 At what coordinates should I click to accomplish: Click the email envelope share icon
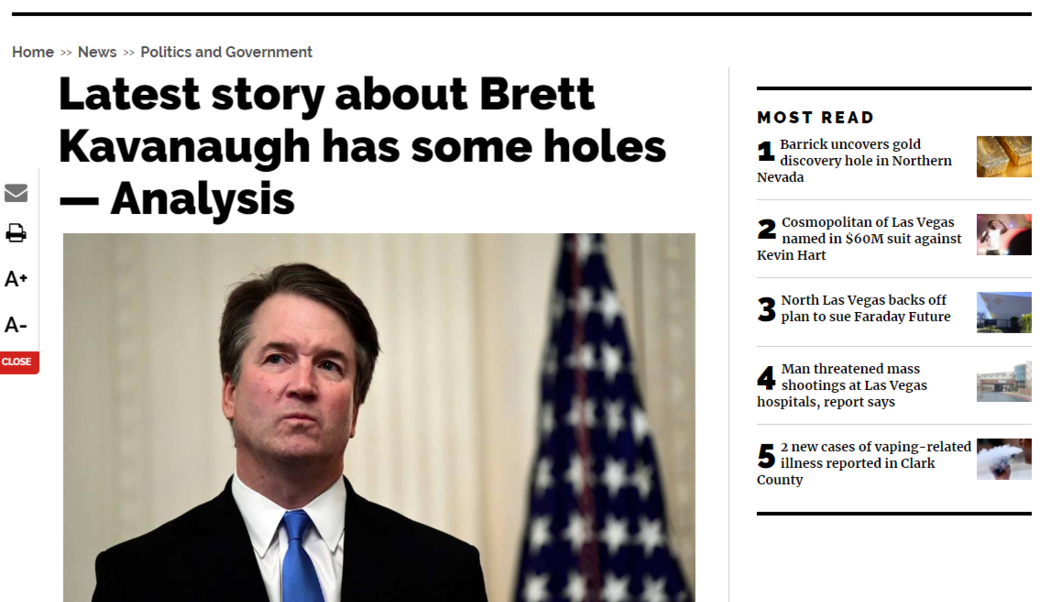pyautogui.click(x=16, y=193)
